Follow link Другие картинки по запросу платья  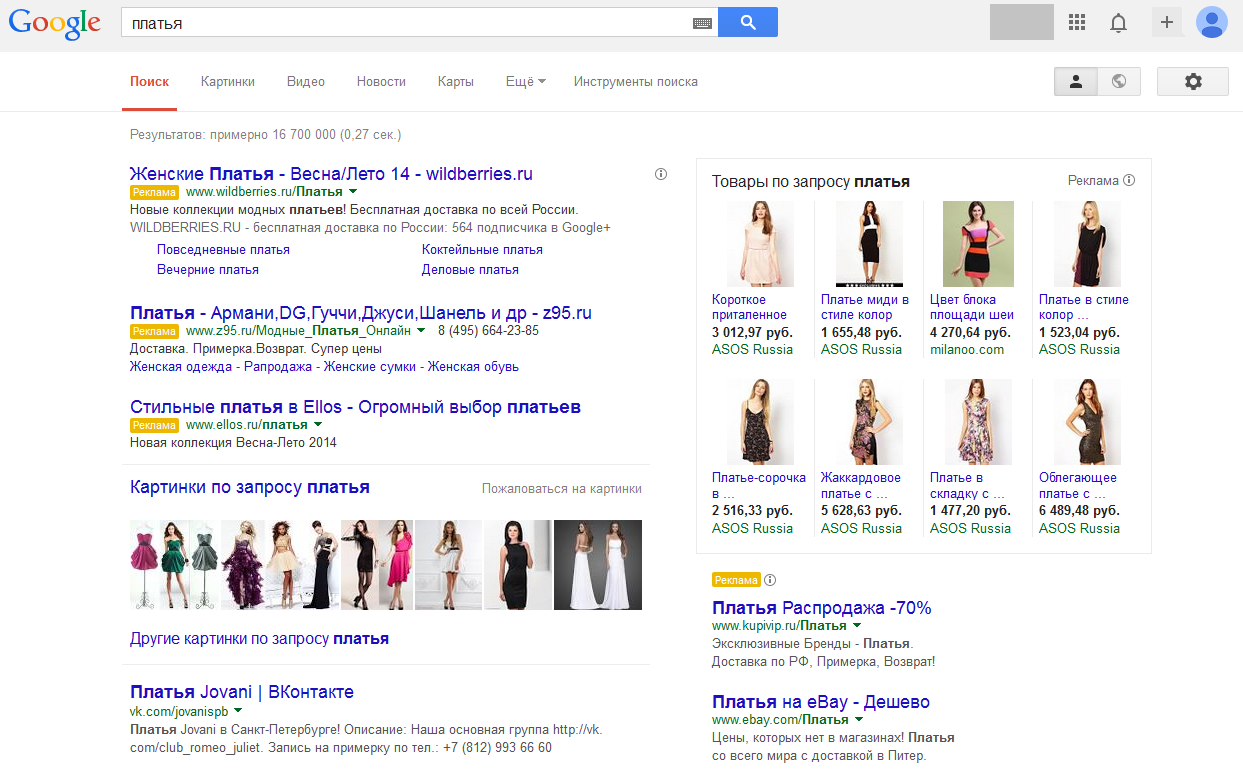tap(259, 638)
